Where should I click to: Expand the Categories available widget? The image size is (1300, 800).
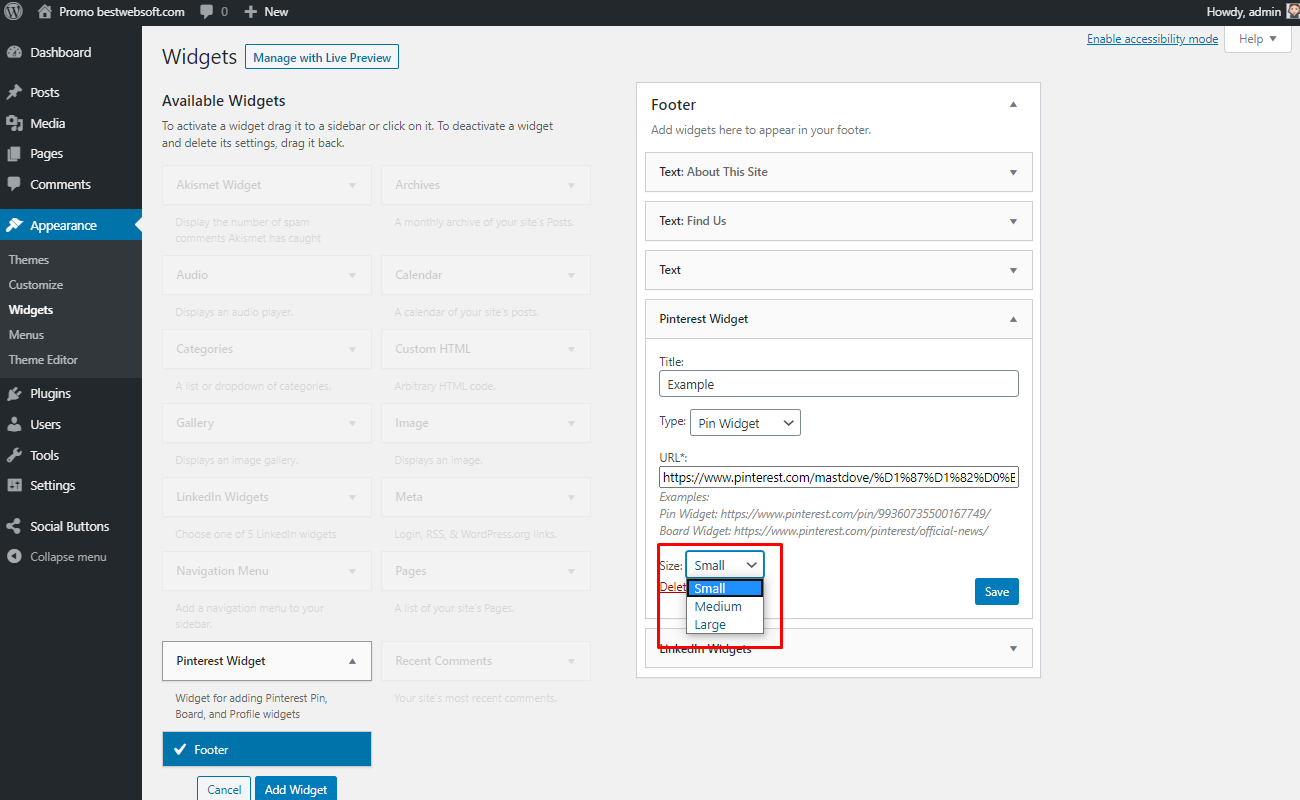point(352,349)
